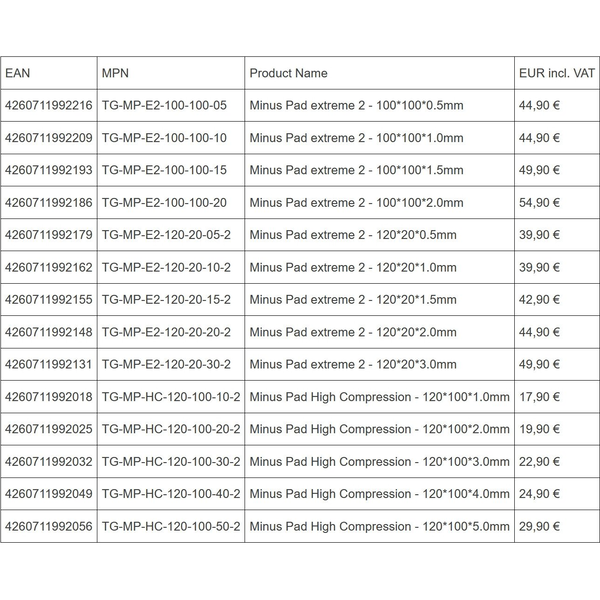
Task: Select Minus Pad extreme 2 - 100*100*1.0mm
Action: 356,138
